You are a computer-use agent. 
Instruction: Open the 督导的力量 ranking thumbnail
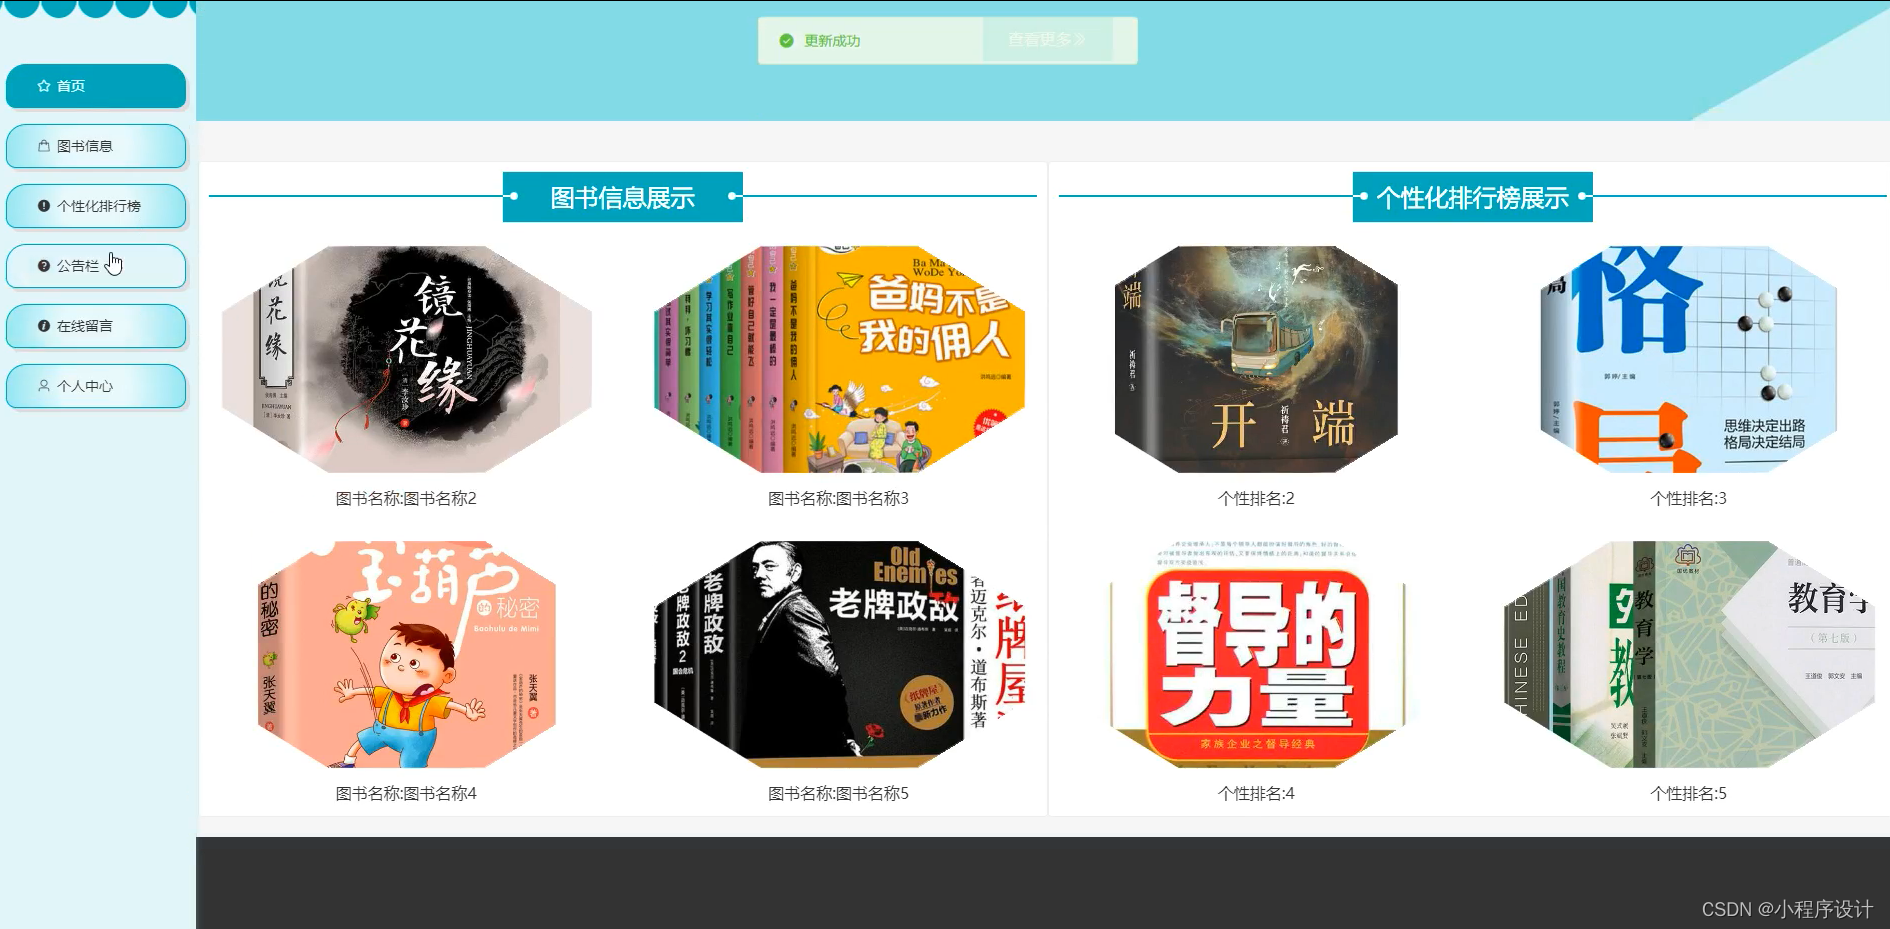pos(1256,654)
